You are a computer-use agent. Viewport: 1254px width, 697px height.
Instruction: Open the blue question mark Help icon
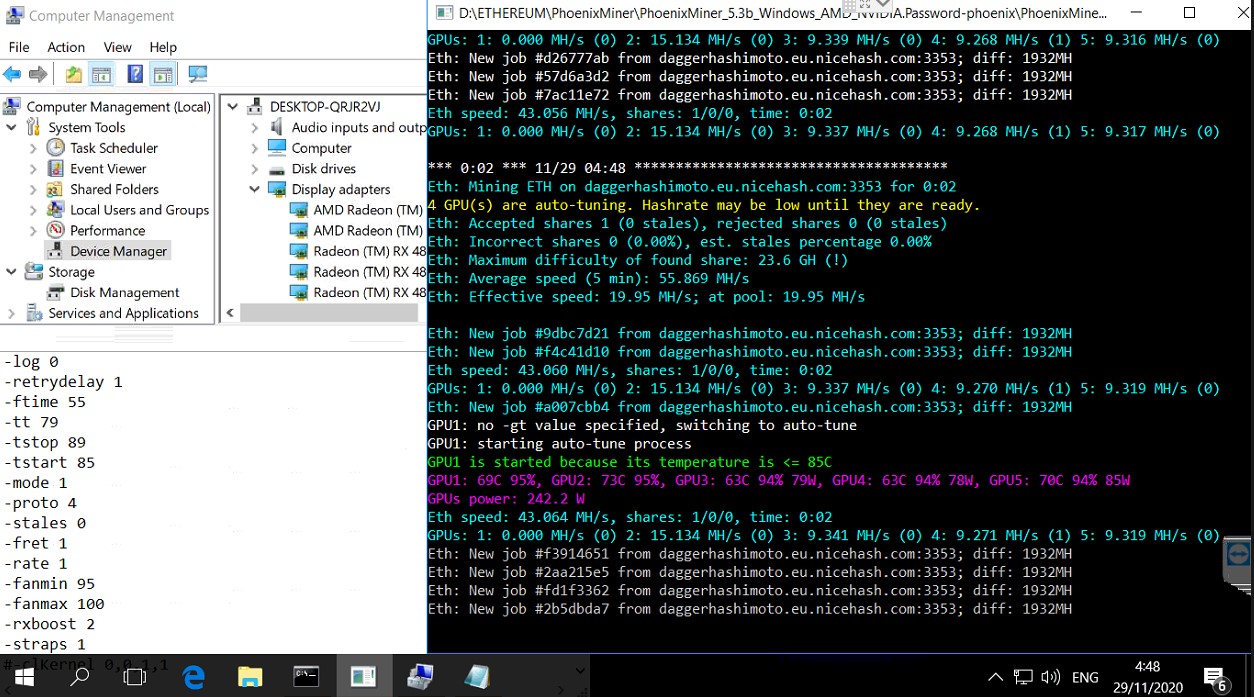(x=135, y=75)
